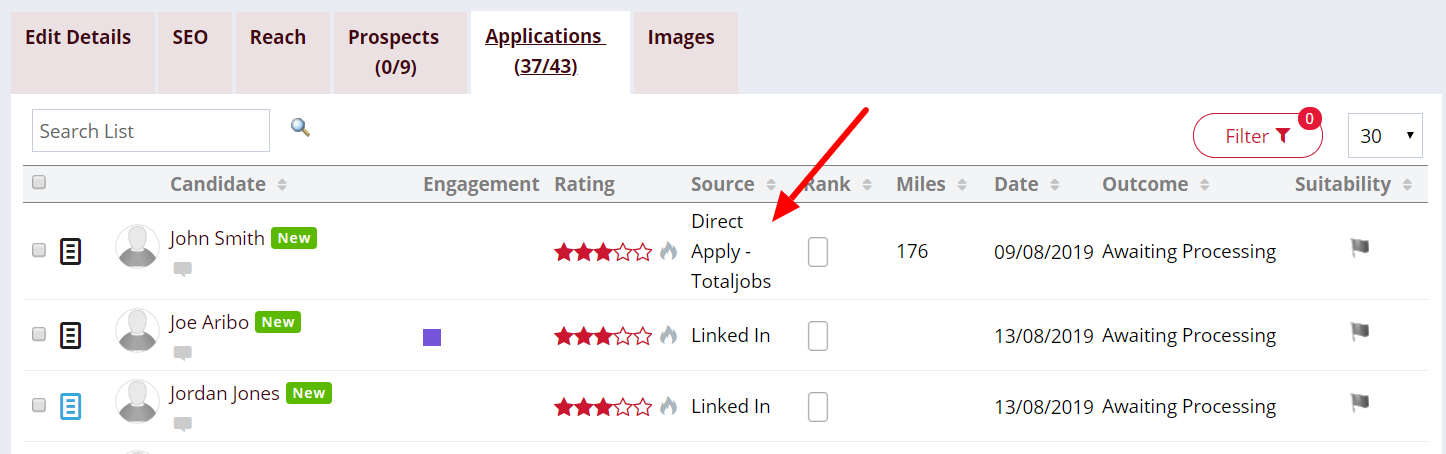Screen dimensions: 1446x454
Task: Open John Smith's application document icon
Action: tap(70, 251)
